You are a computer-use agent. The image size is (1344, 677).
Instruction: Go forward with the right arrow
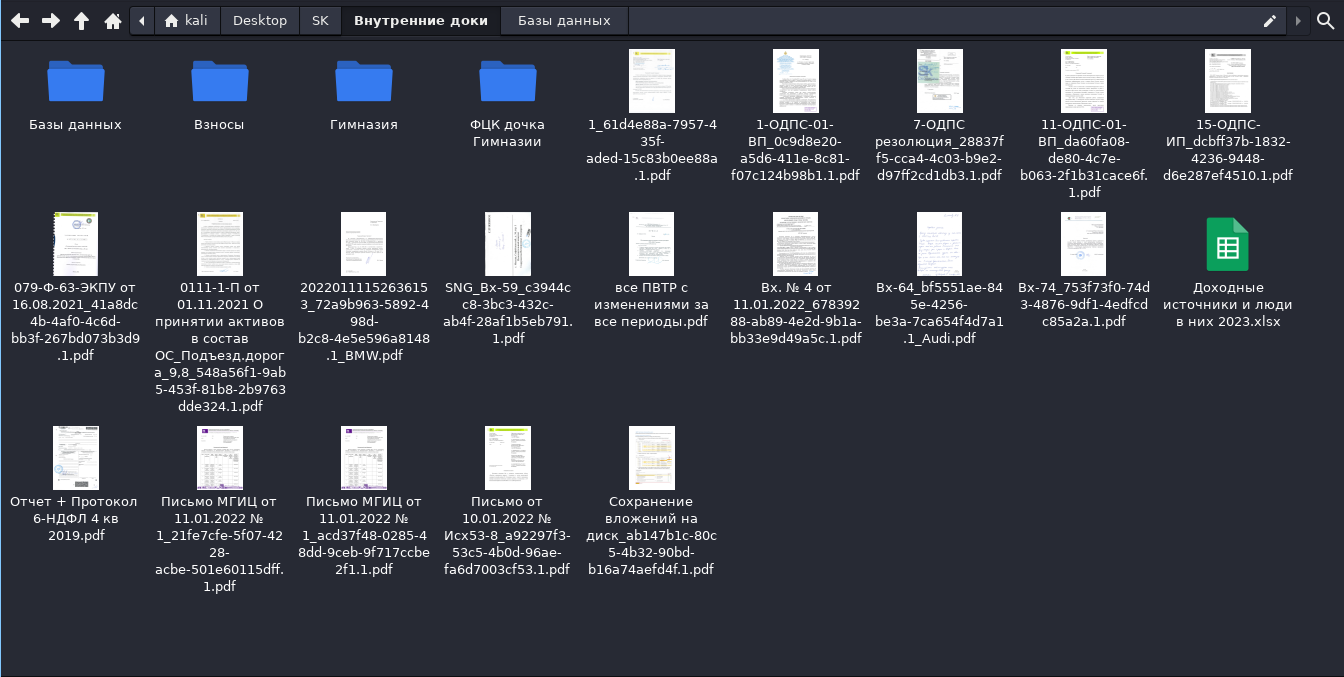pos(51,20)
